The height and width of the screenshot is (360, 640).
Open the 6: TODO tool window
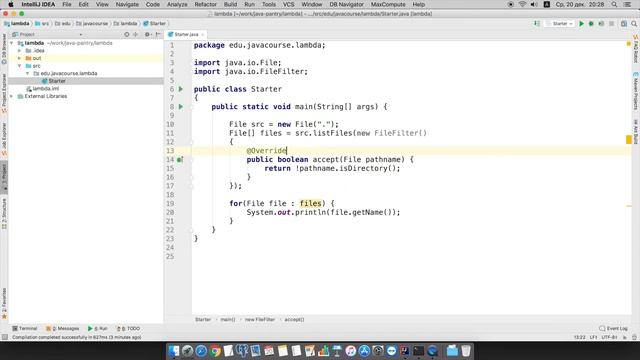128,329
